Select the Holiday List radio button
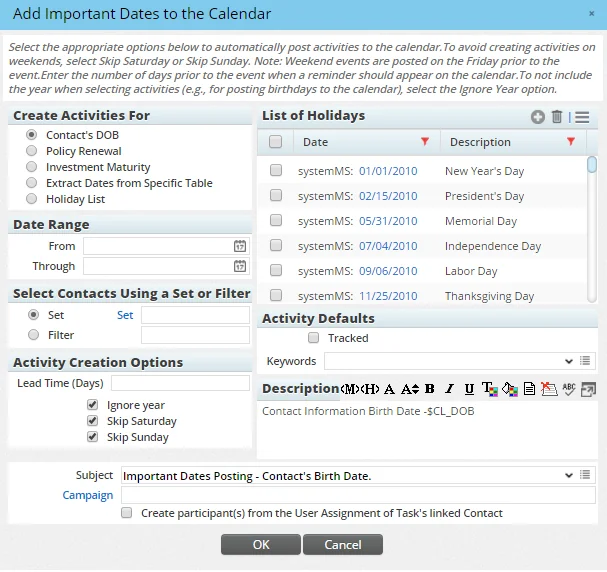 pyautogui.click(x=31, y=199)
